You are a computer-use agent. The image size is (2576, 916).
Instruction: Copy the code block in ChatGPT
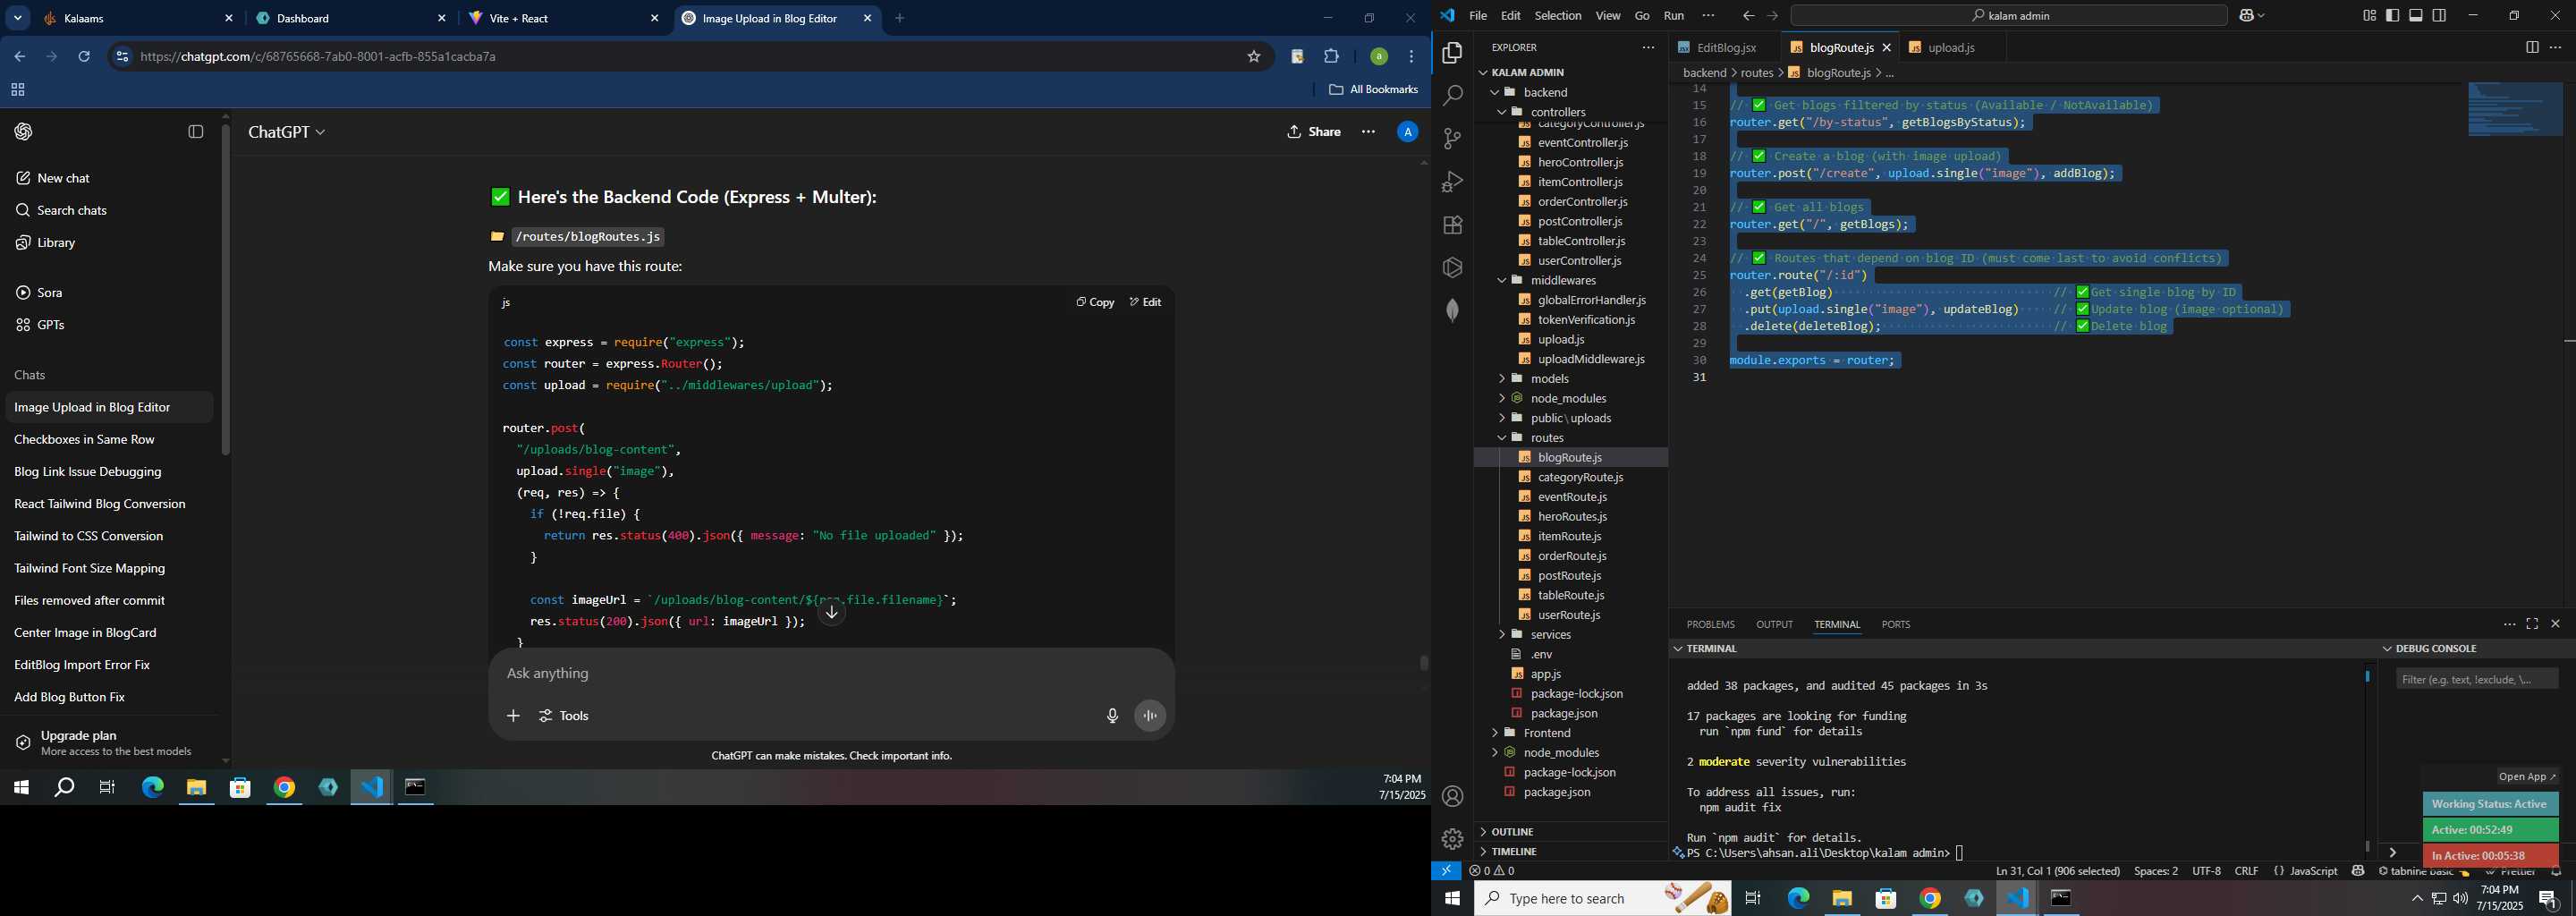coord(1095,302)
